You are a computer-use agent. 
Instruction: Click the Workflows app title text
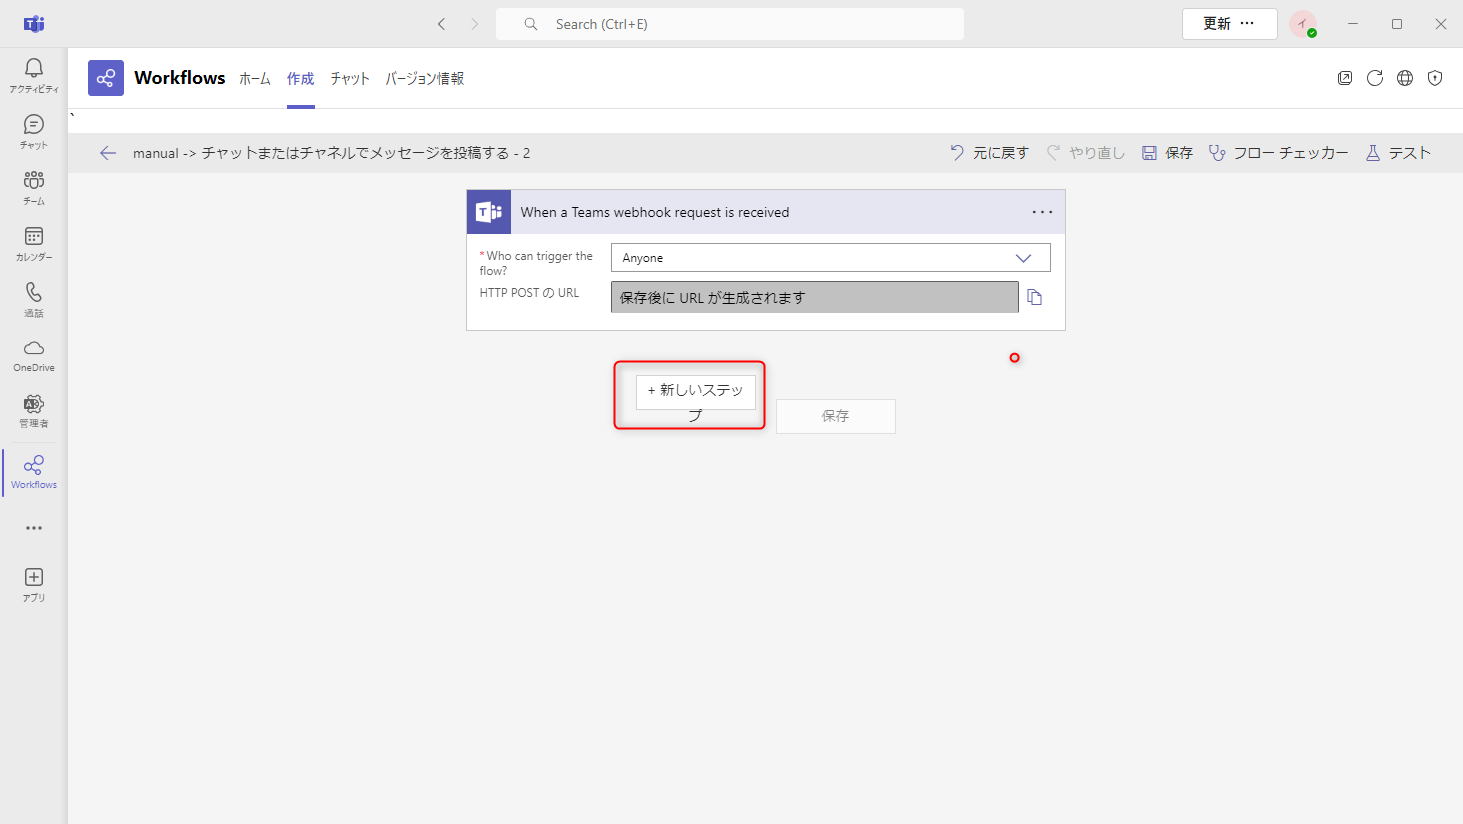[180, 78]
